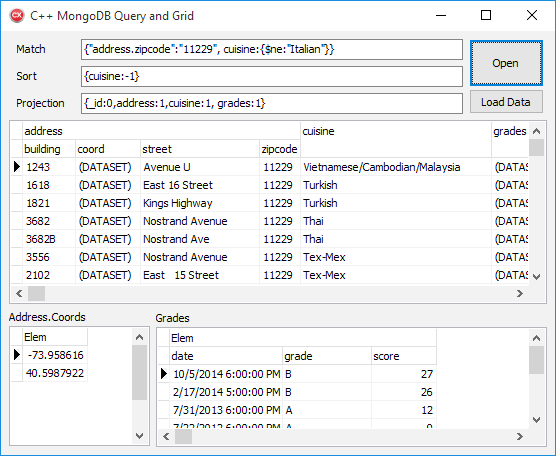Select date cell 10/5/2014 6:00:00 PM
Screen dimensions: 556x456
pyautogui.click(x=226, y=374)
